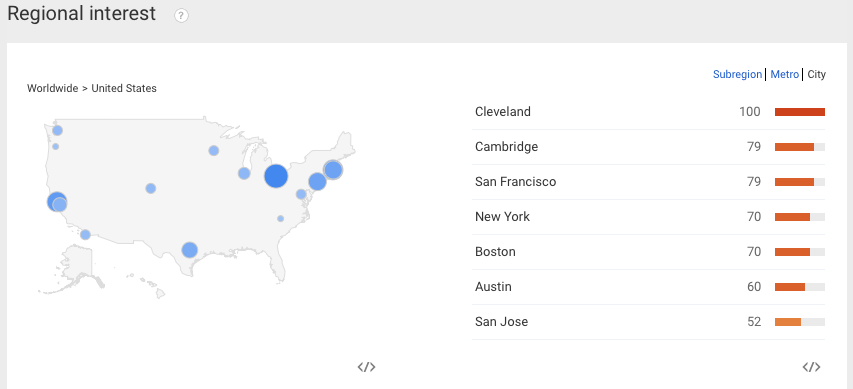Select the City view tab
The image size is (853, 389).
(x=816, y=75)
